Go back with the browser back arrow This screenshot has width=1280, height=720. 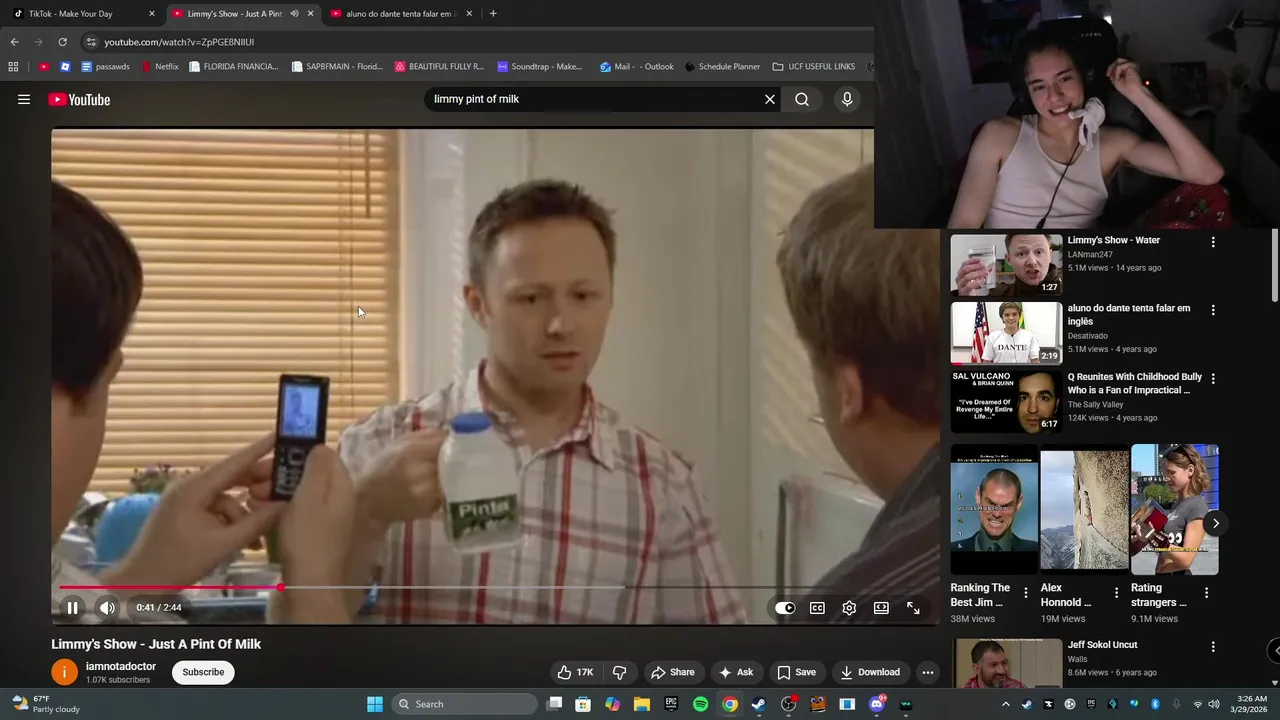pos(14,42)
